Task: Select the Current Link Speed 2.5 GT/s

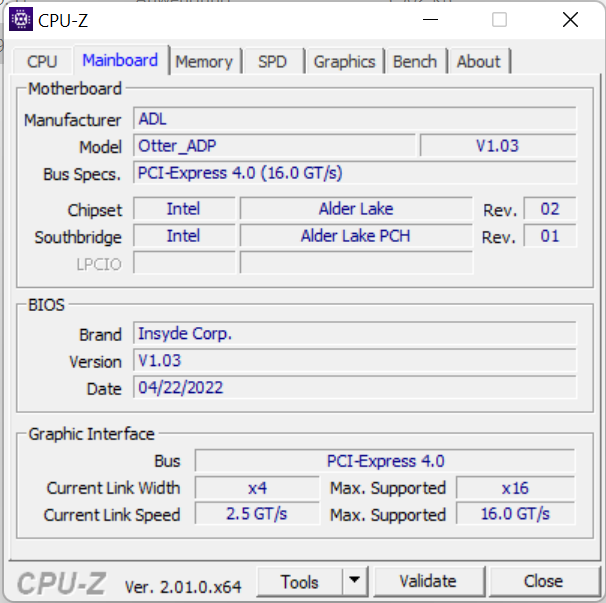Action: coord(257,514)
